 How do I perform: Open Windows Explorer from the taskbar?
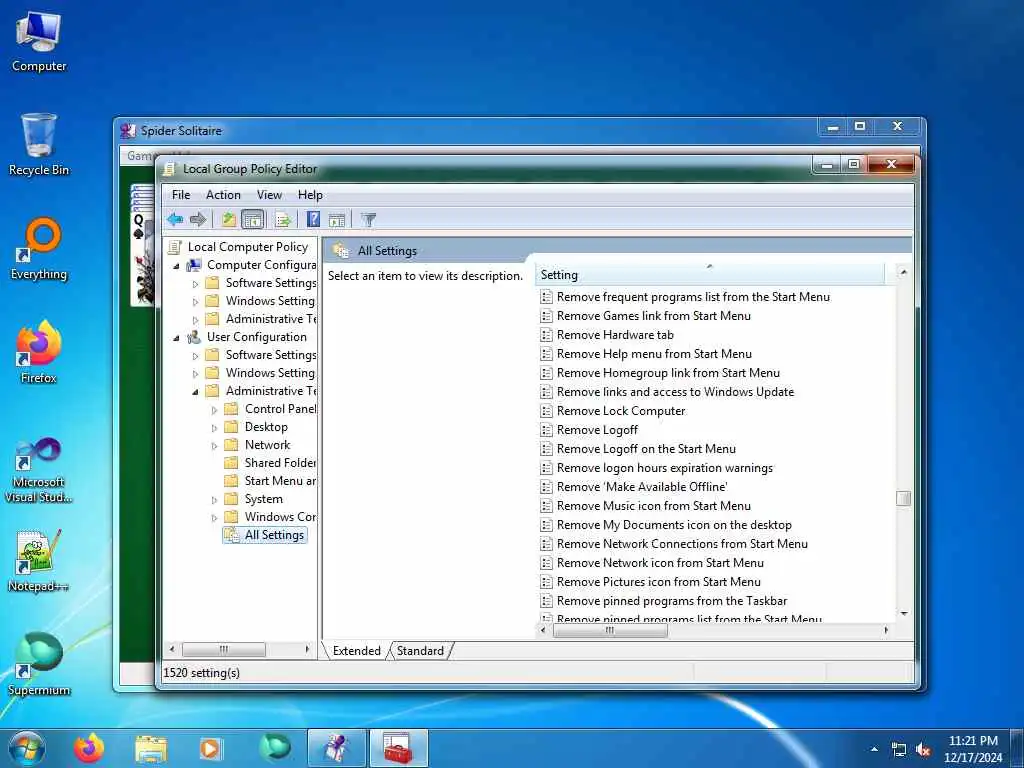(151, 748)
